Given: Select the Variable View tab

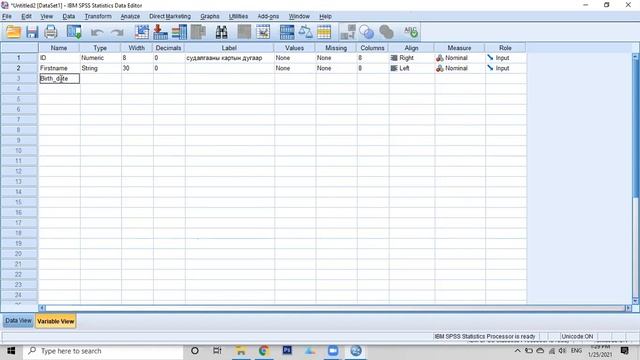Looking at the screenshot, I should [x=56, y=321].
